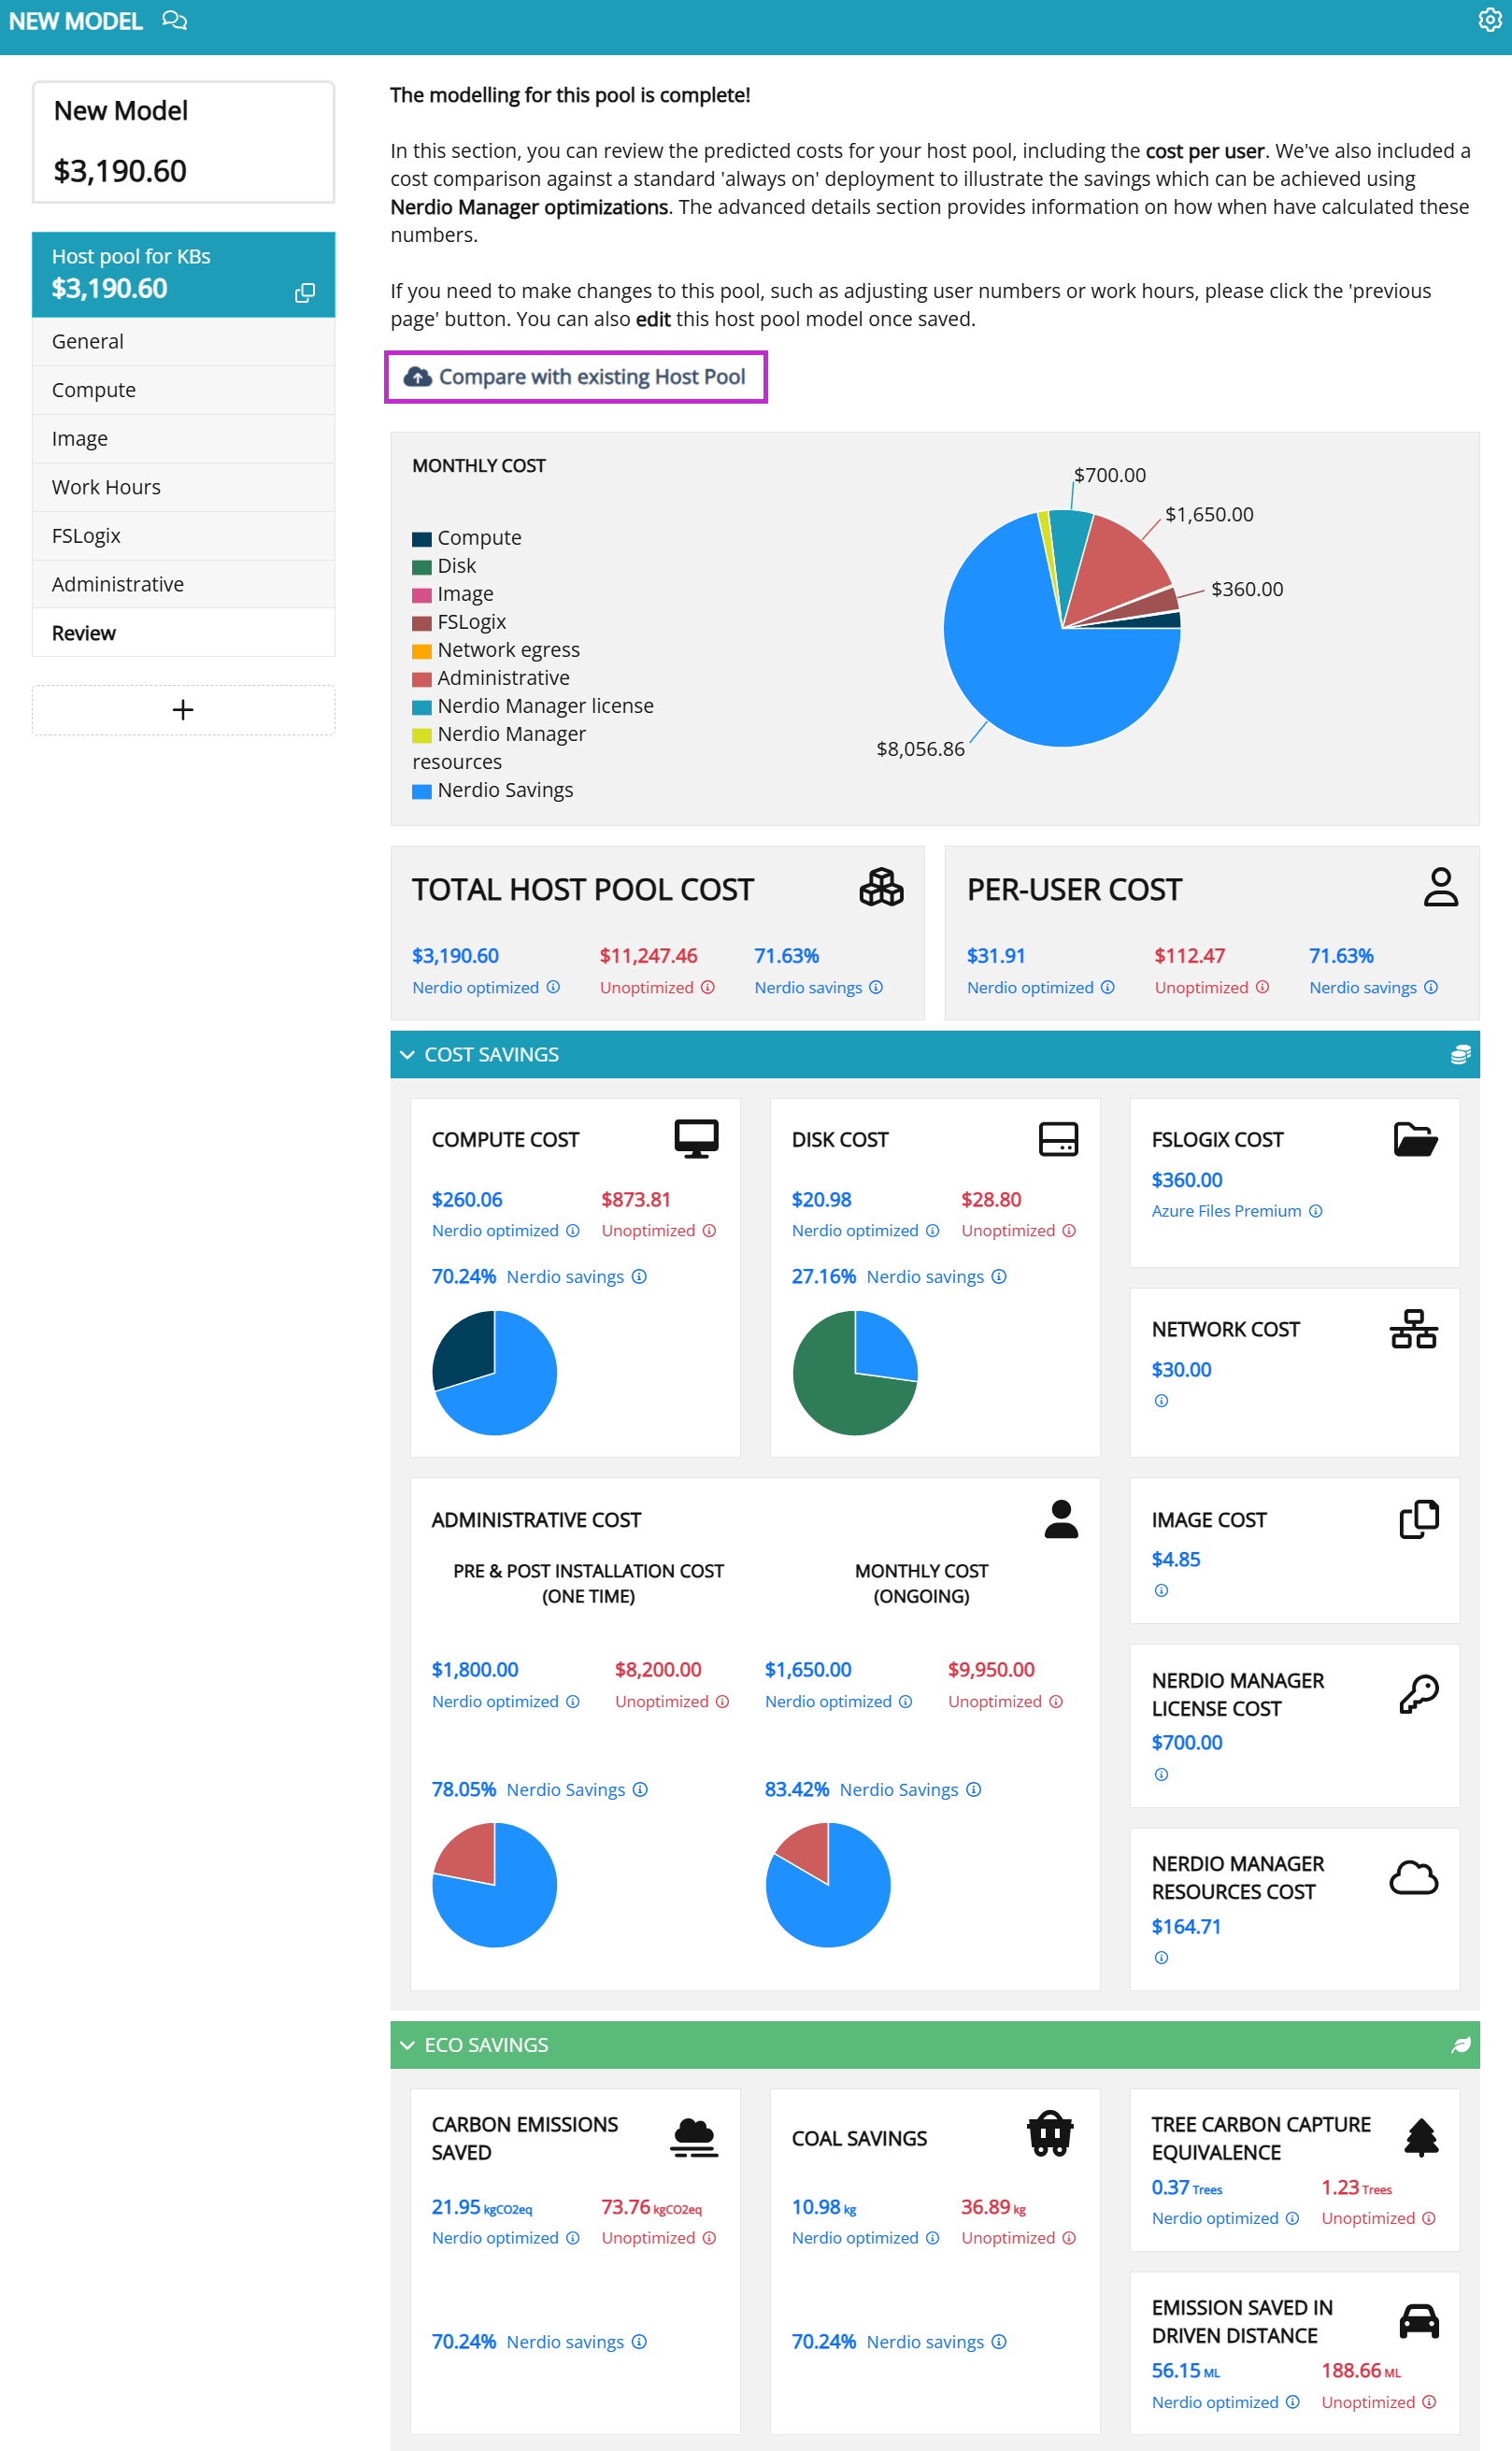Click the info icon next to the $11,247.46 Unoptimized label
This screenshot has height=2451, width=1512.
tap(708, 987)
